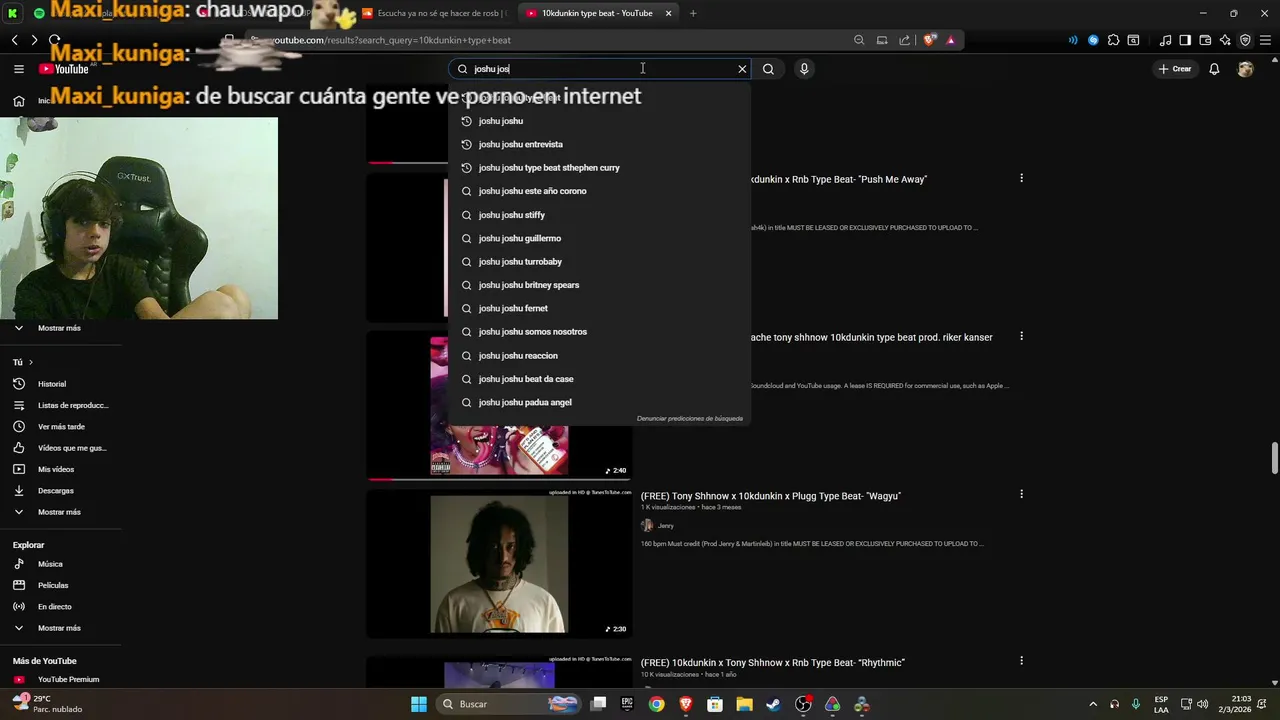Pick 'joshu joshu reaccion' suggestion
Screen dimensions: 1280x720
pos(598,355)
